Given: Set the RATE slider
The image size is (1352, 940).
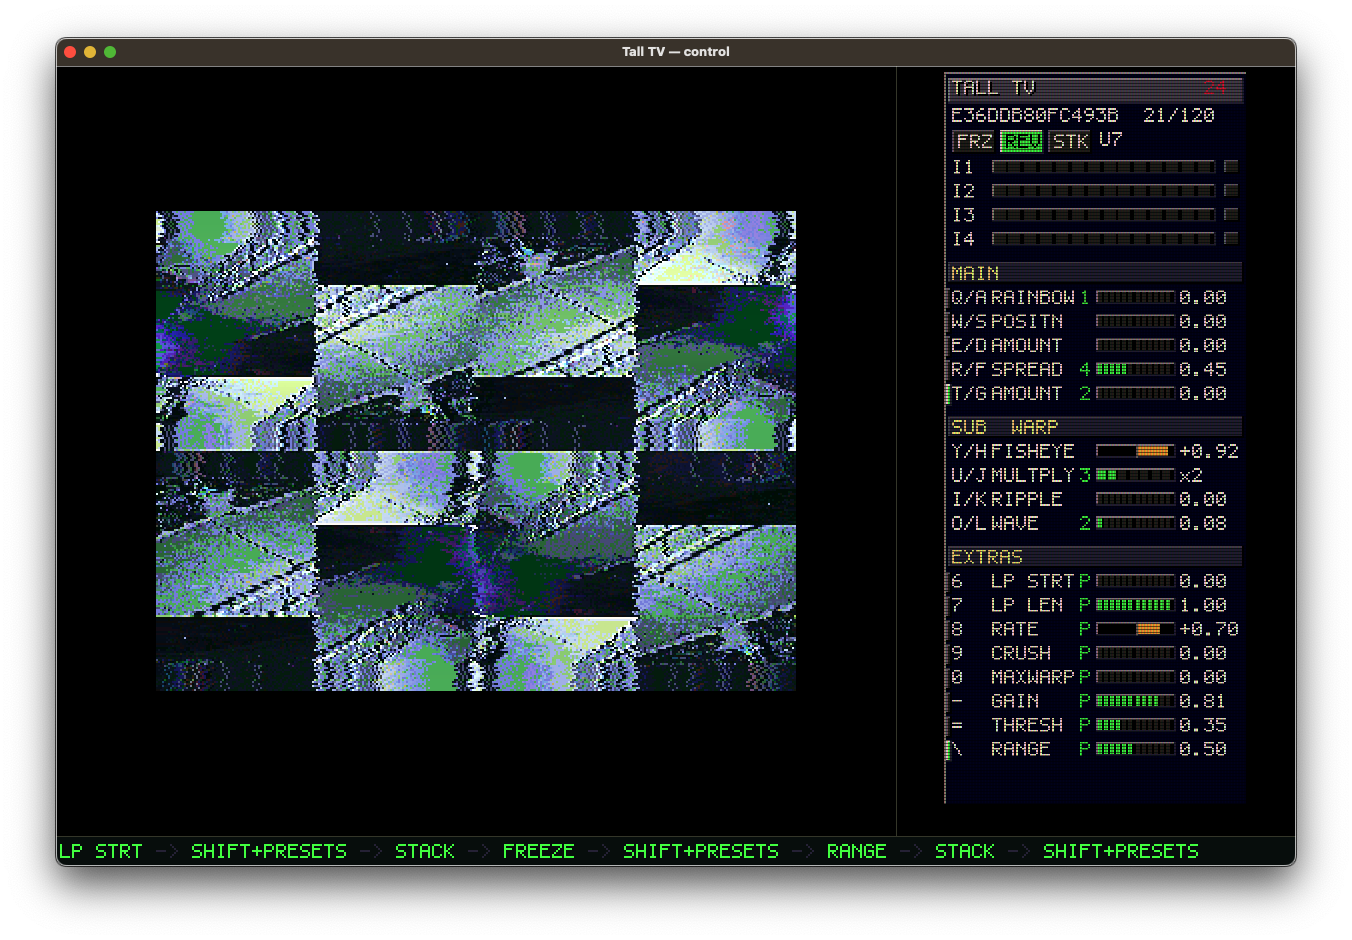Looking at the screenshot, I should pos(1135,629).
